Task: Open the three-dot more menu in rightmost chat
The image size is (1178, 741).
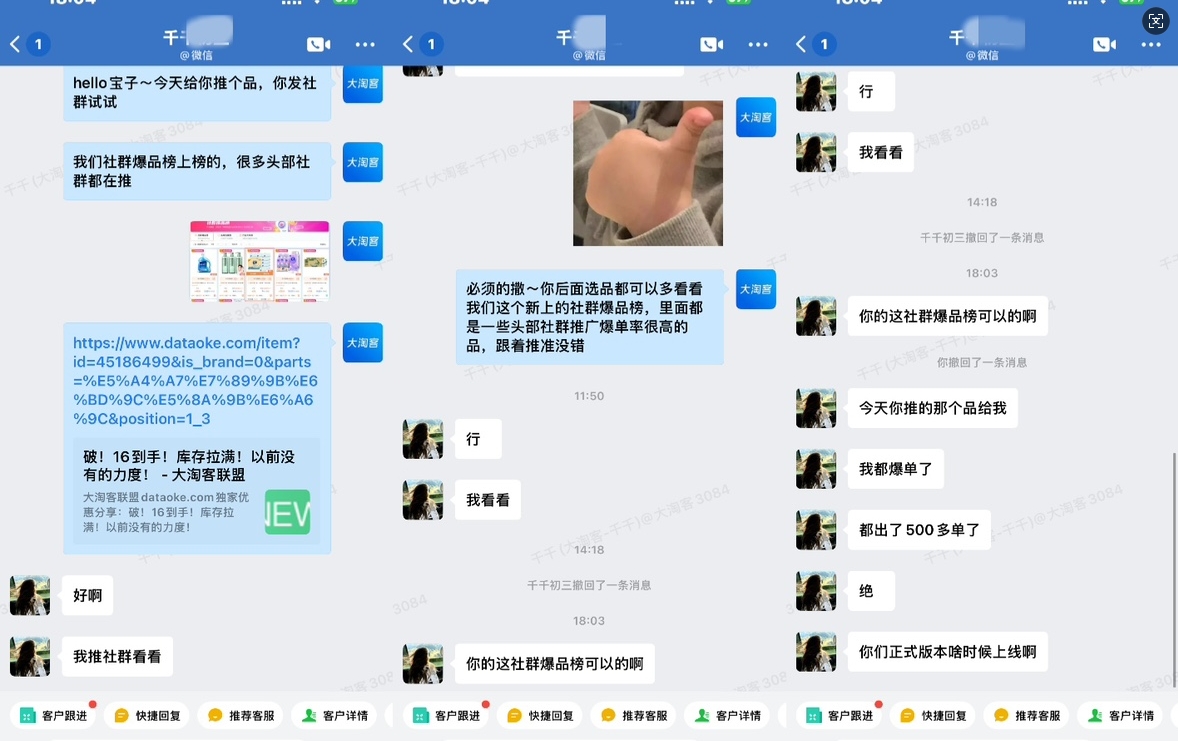Action: coord(1151,44)
